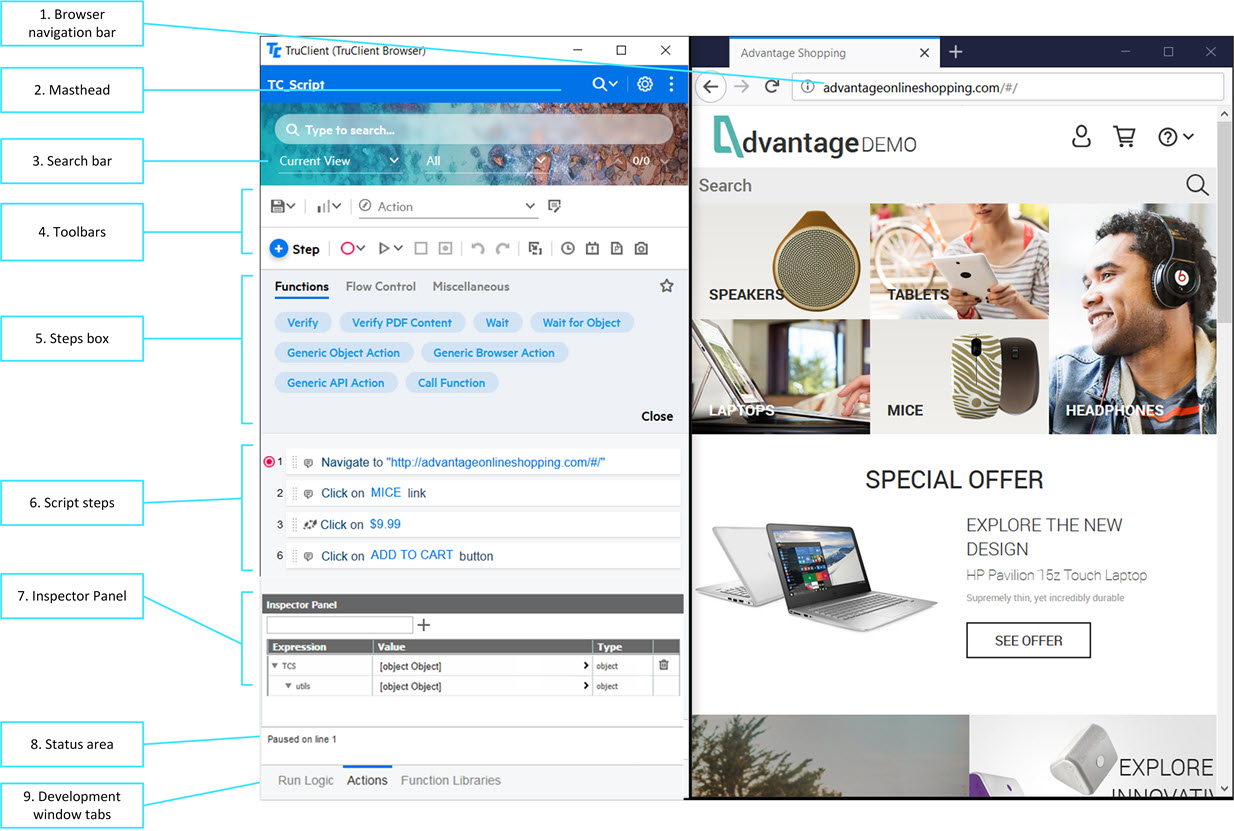The image size is (1234, 831).
Task: Click the Wait for Object button
Action: (x=581, y=323)
